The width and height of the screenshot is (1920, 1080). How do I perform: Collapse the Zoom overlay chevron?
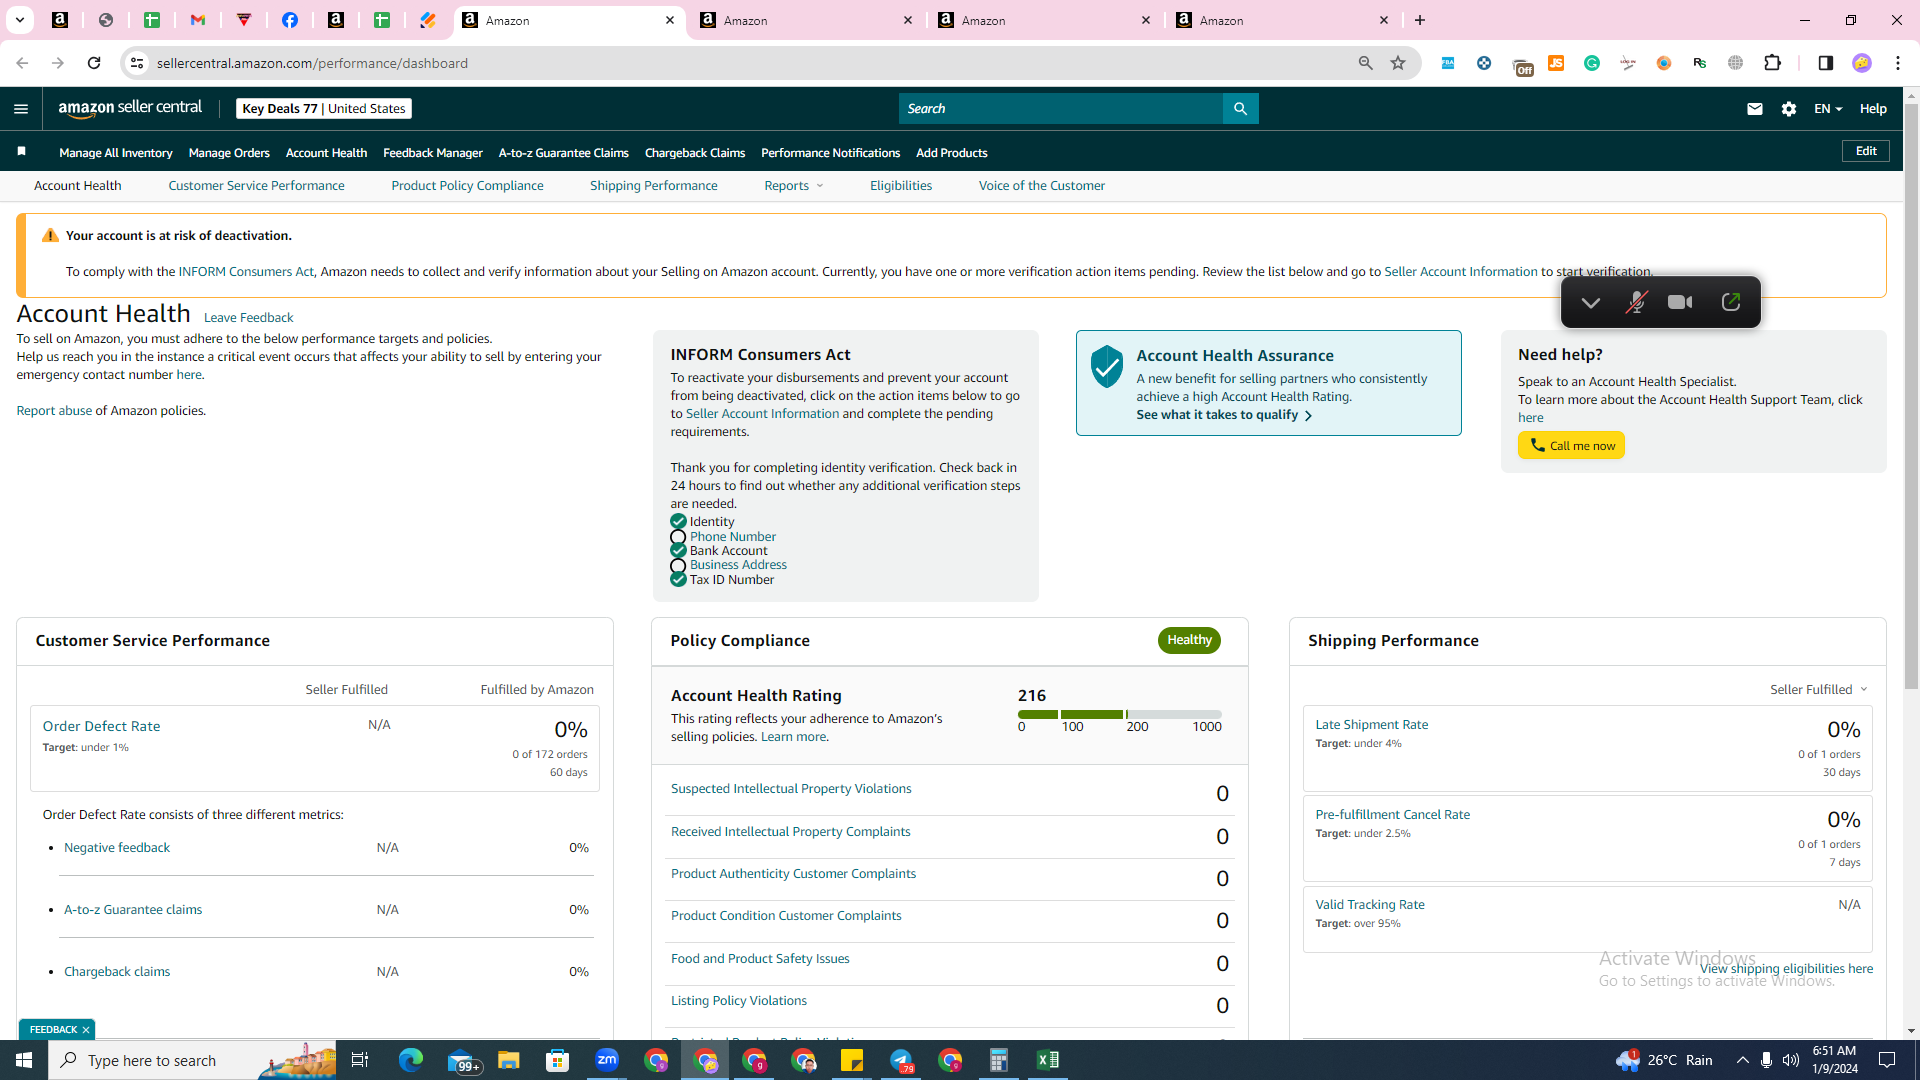coord(1590,302)
